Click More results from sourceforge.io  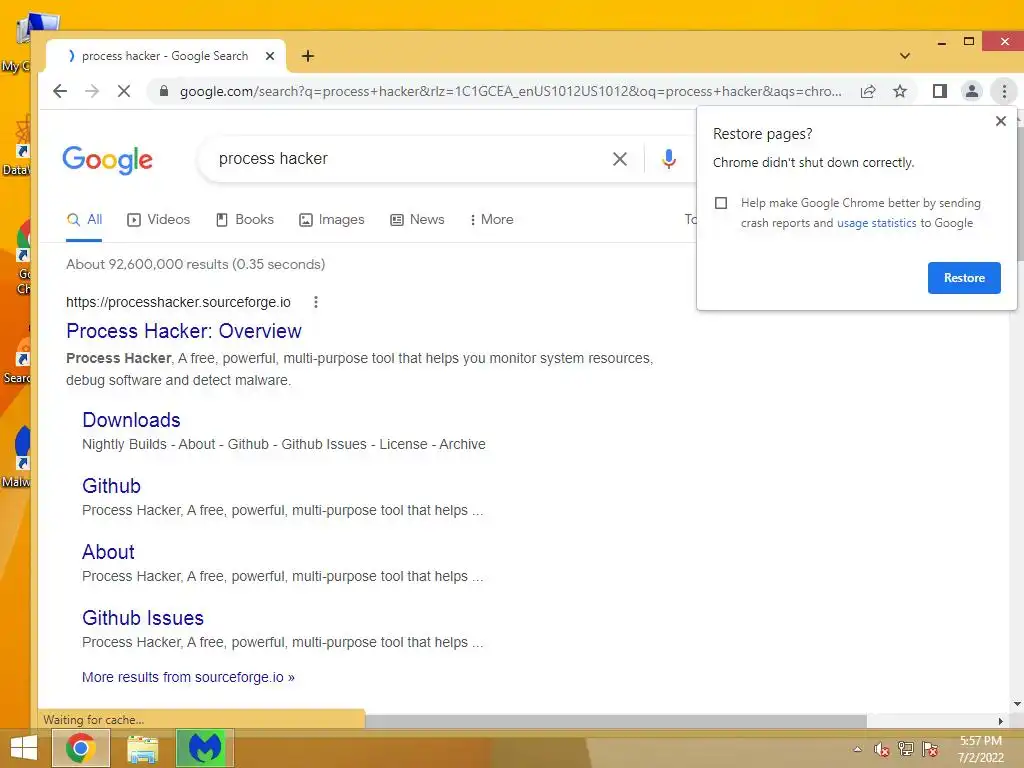click(188, 677)
